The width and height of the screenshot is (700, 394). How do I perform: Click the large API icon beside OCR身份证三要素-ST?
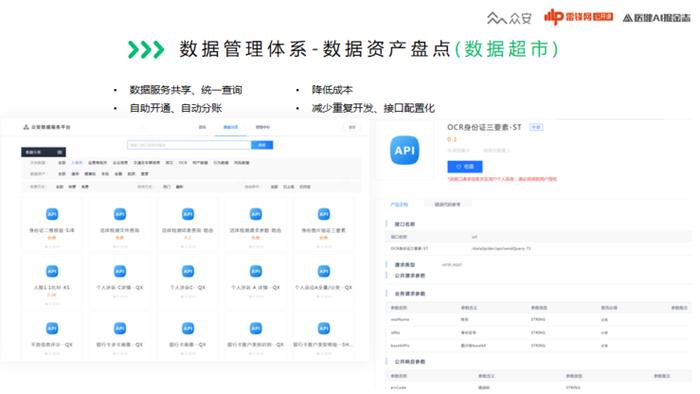(404, 150)
